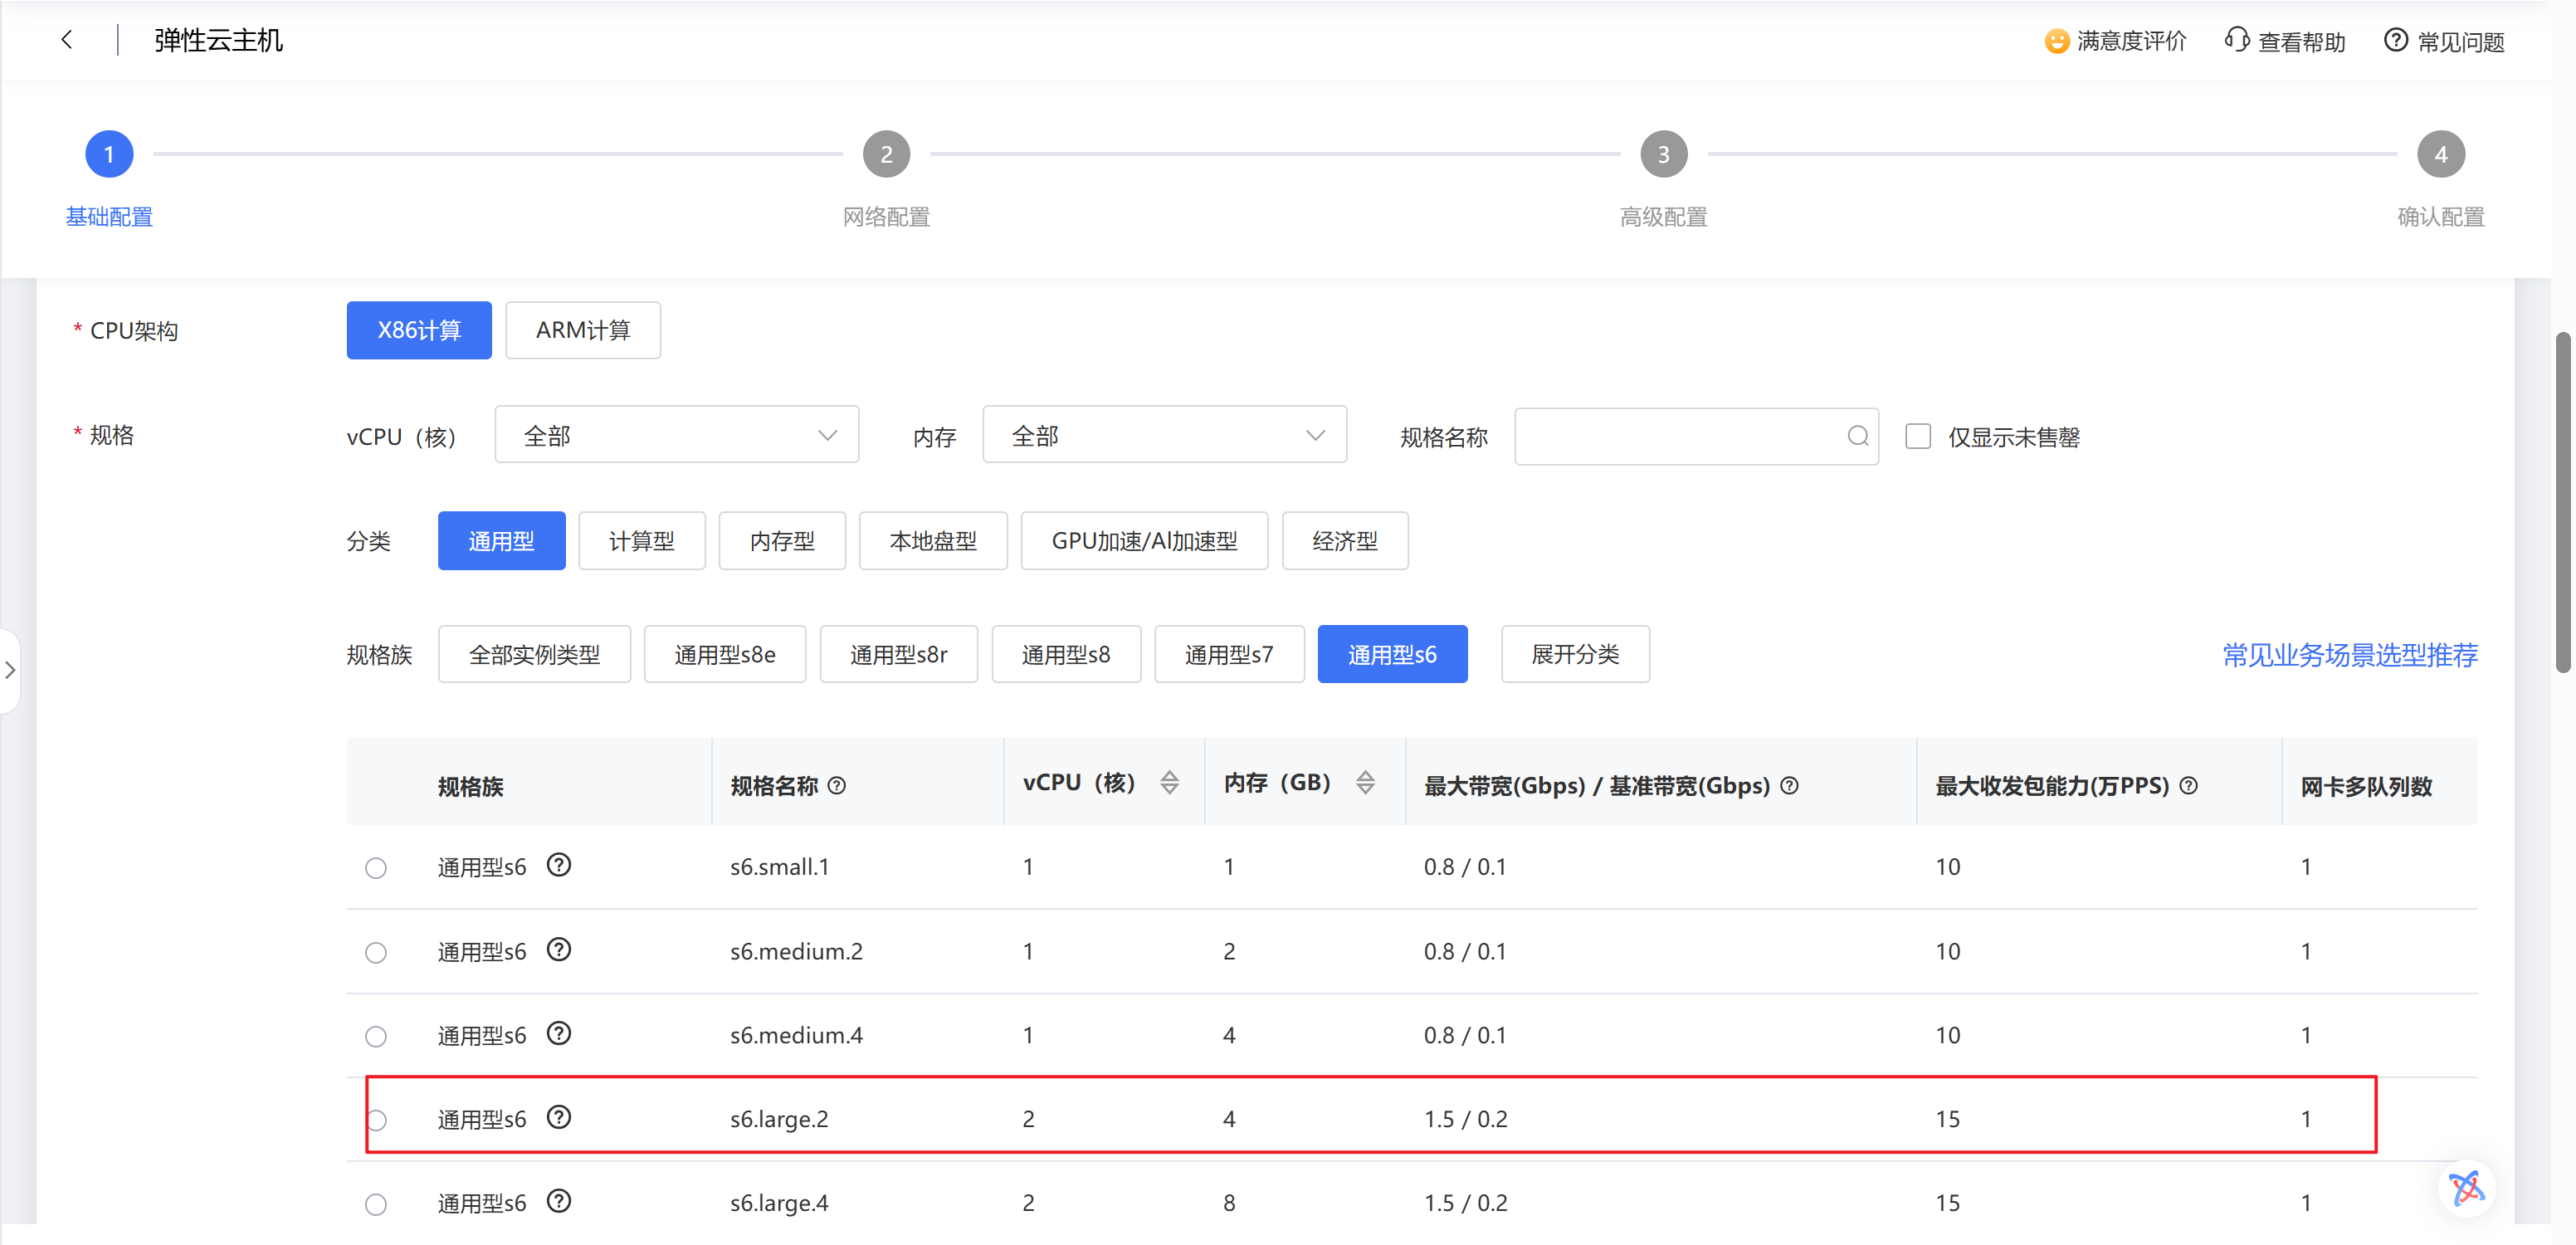Open the 内存 全部 dropdown
The height and width of the screenshot is (1245, 2576).
pos(1164,435)
